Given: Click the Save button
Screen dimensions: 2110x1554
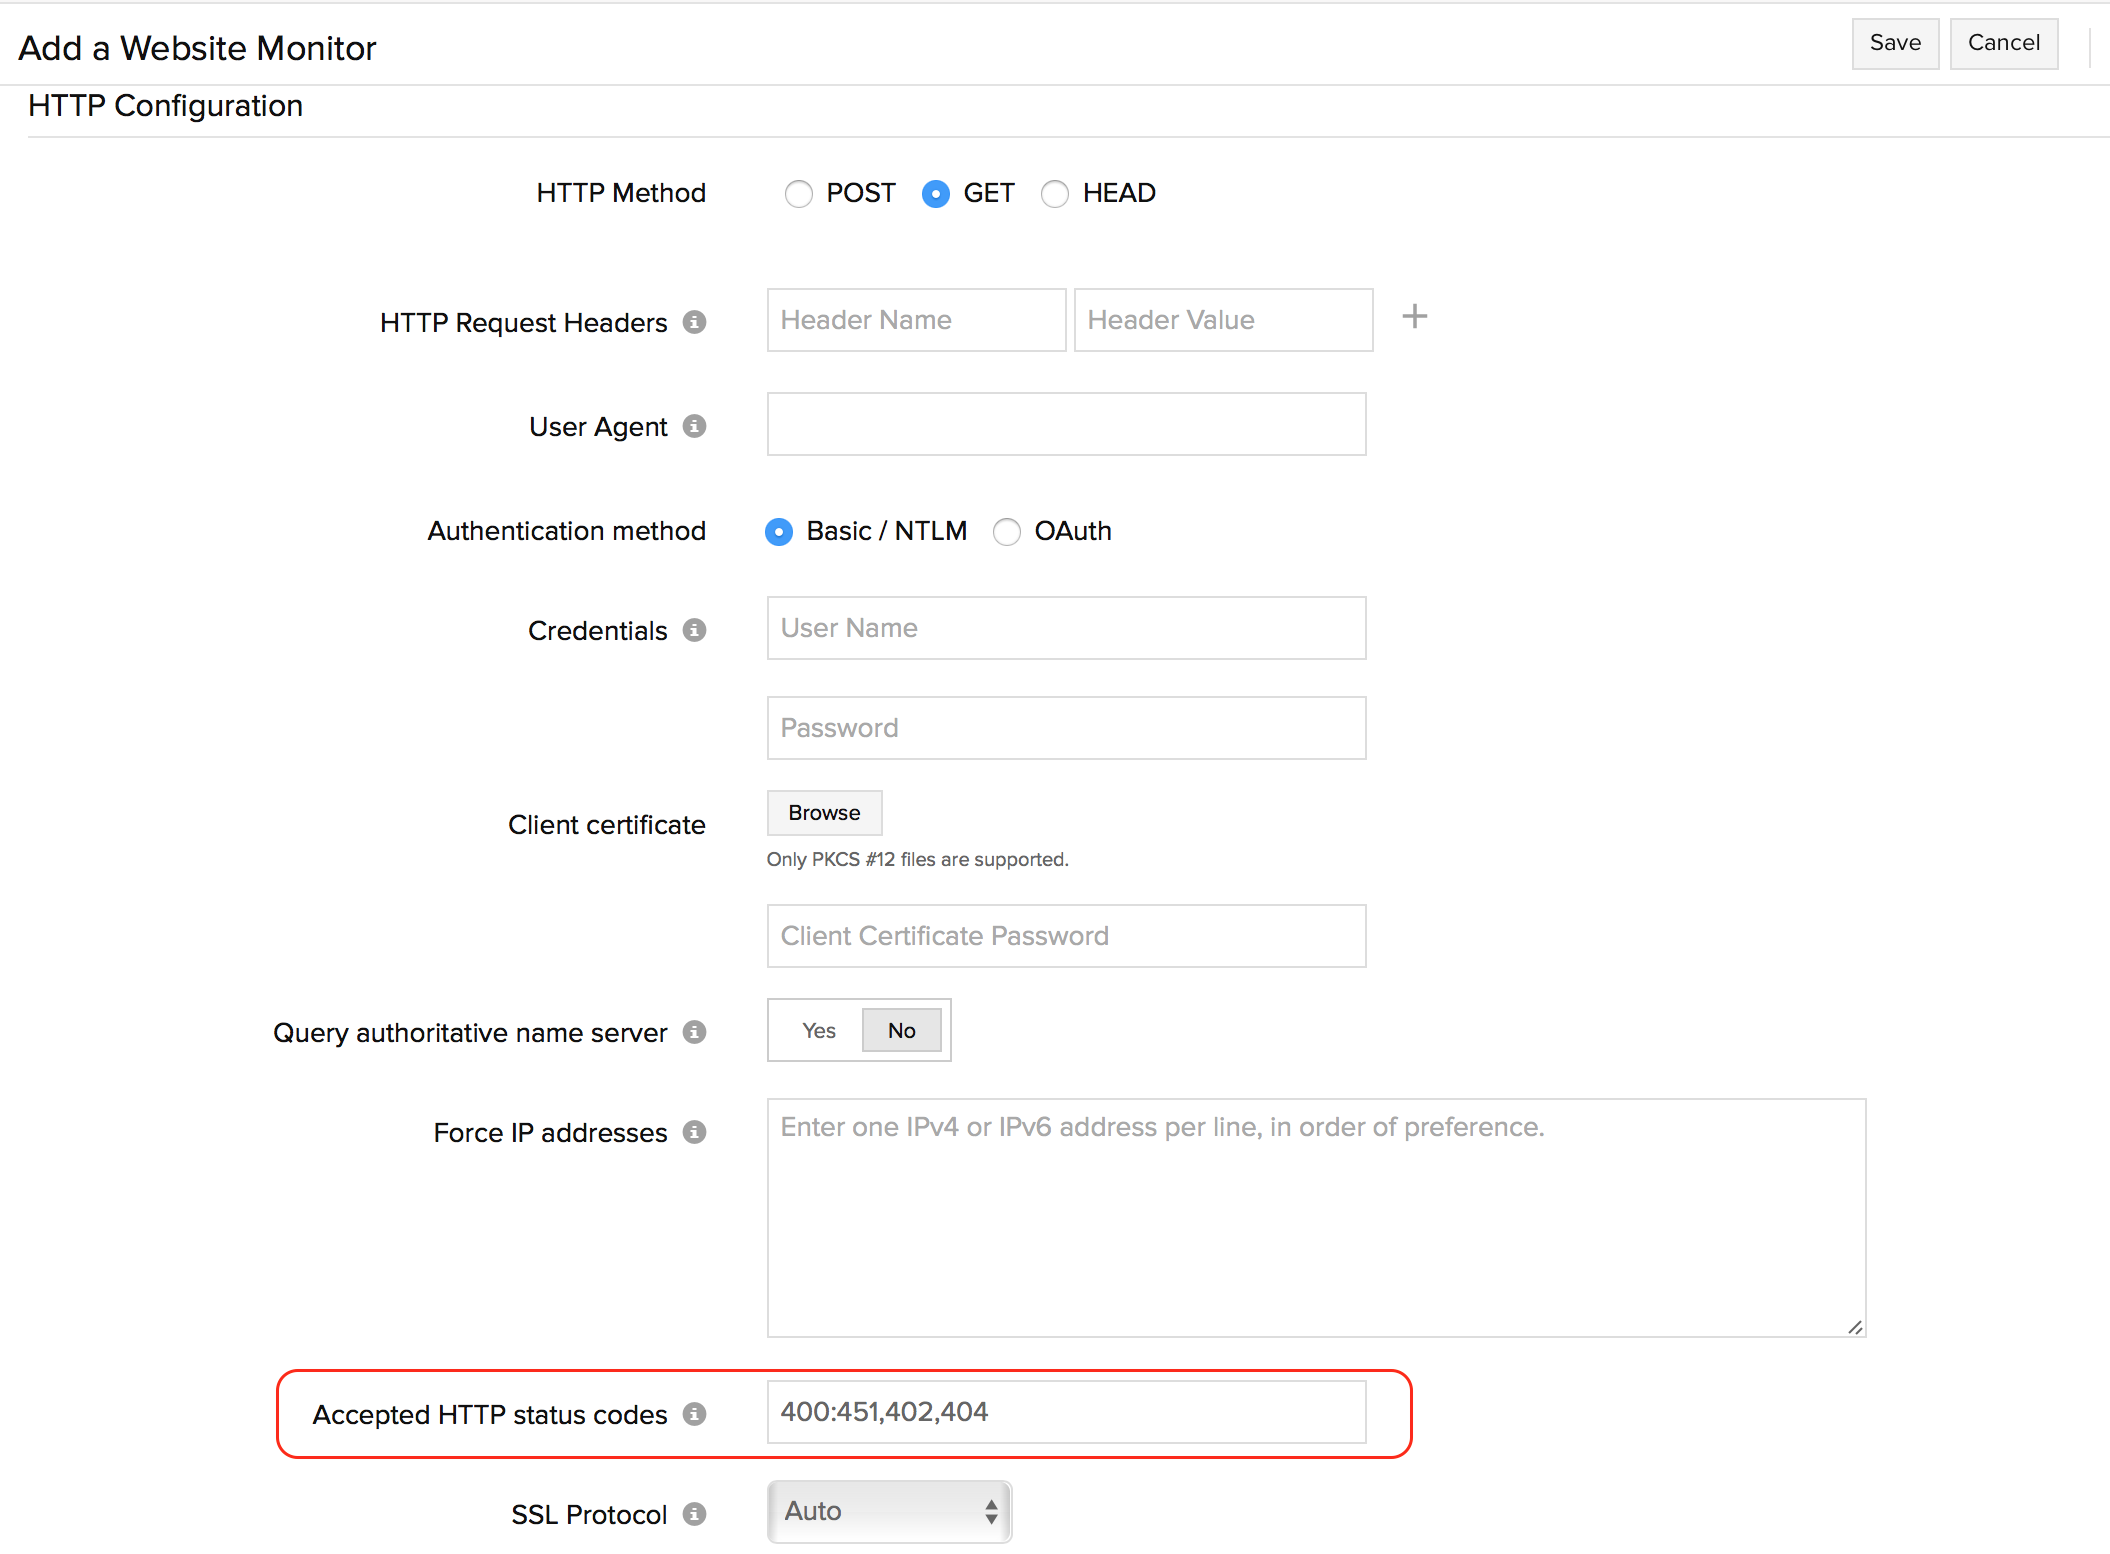Looking at the screenshot, I should pyautogui.click(x=1894, y=43).
